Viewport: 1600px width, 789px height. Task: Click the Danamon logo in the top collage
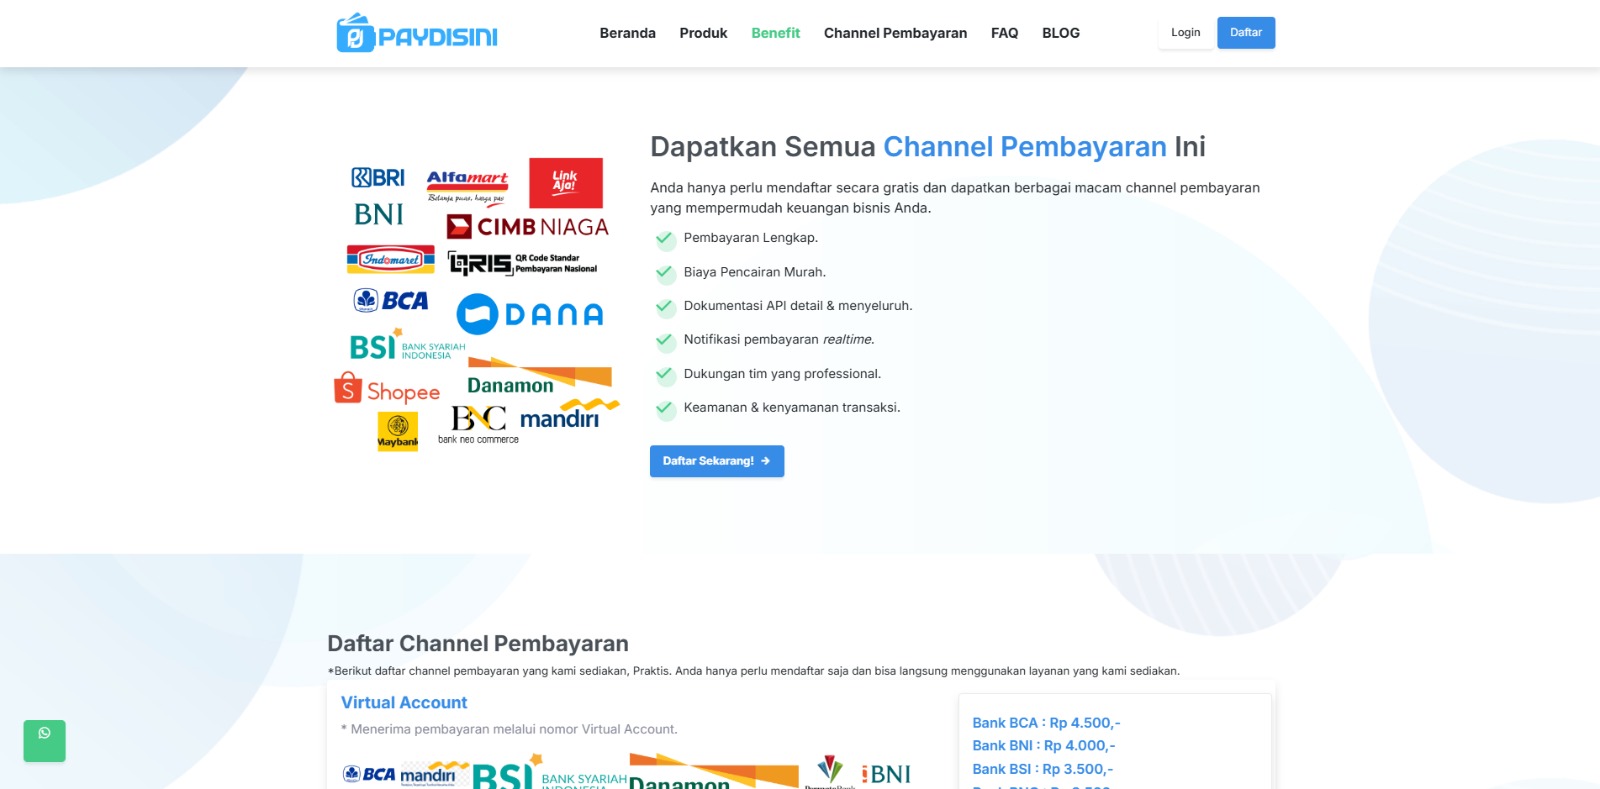539,376
